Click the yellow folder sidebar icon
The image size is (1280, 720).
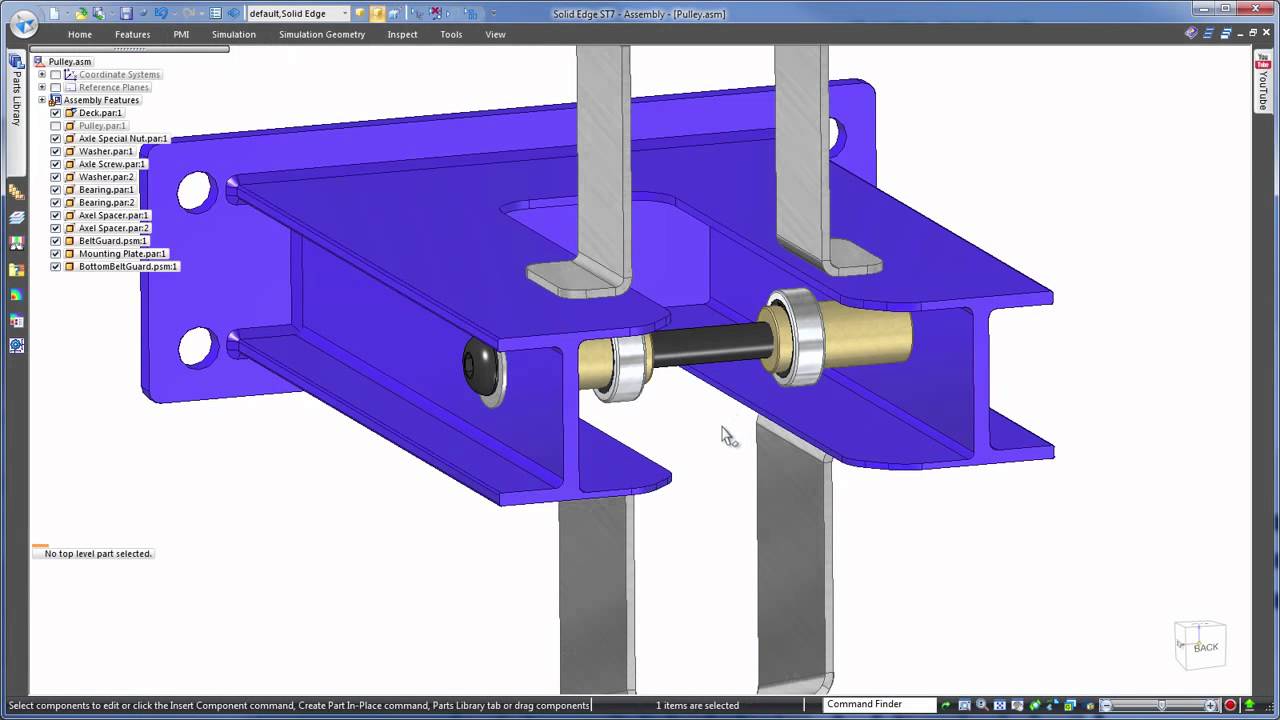coord(16,269)
